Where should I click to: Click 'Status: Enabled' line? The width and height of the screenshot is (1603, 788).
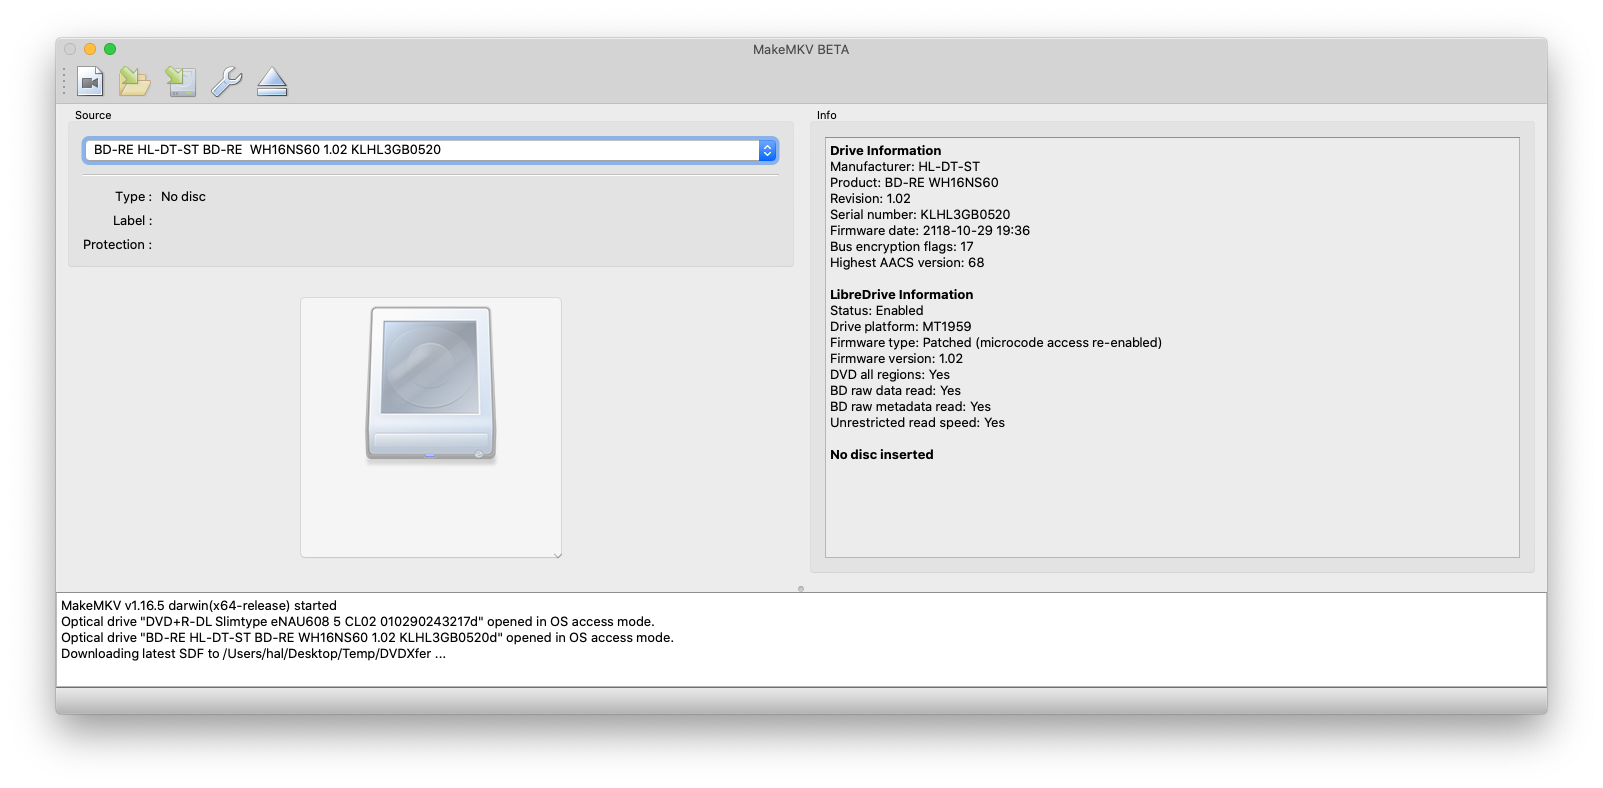[877, 311]
